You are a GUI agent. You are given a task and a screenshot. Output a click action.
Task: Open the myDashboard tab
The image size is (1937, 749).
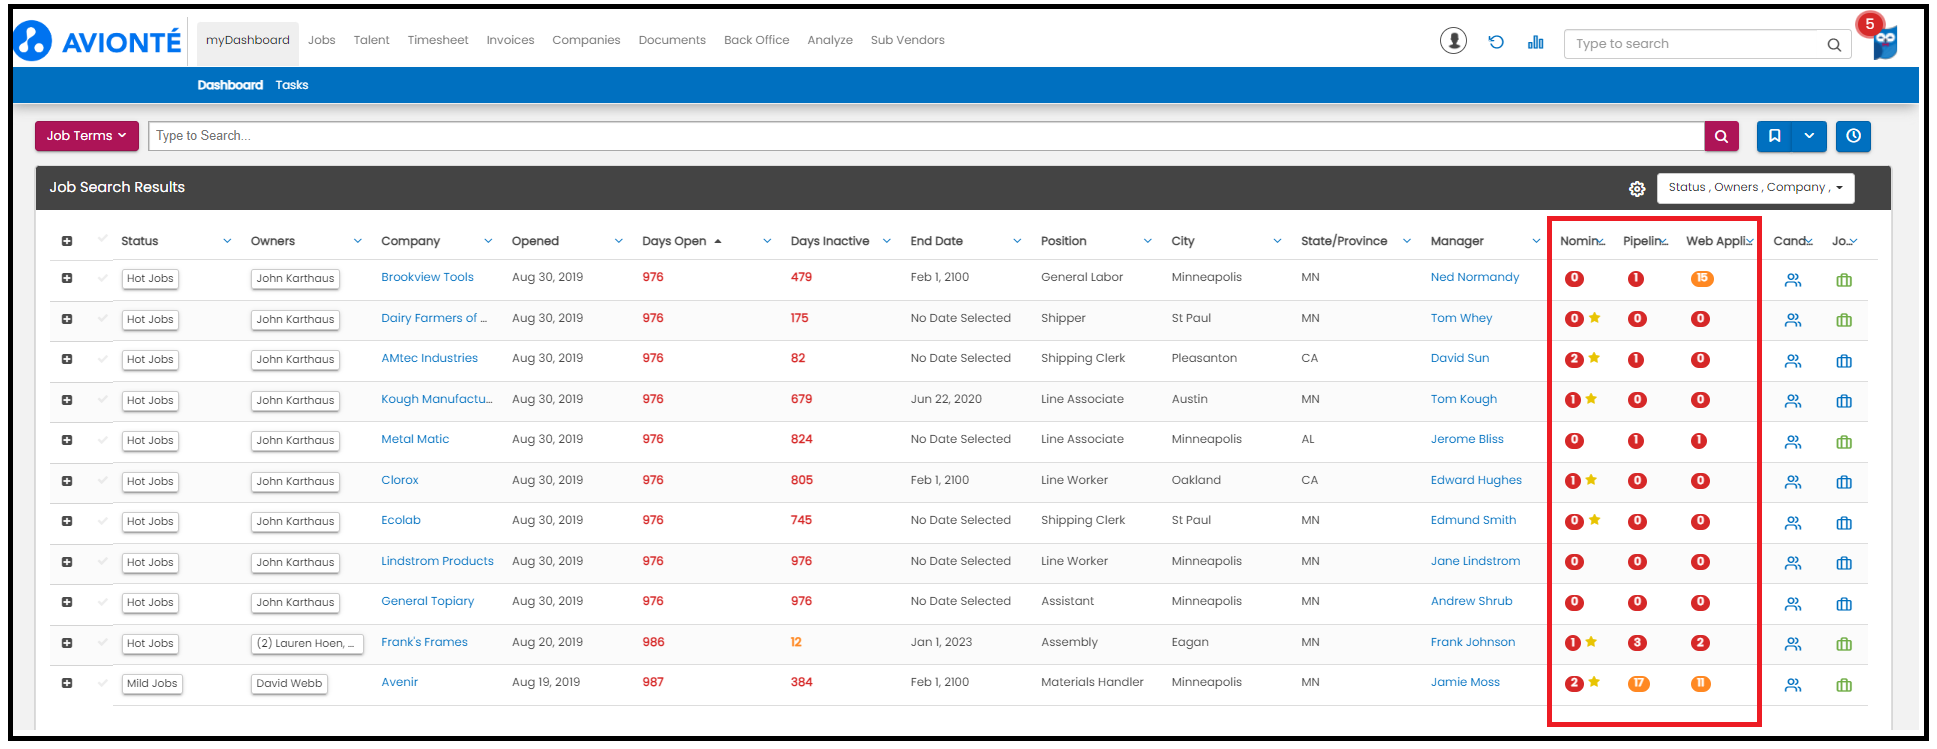(248, 41)
